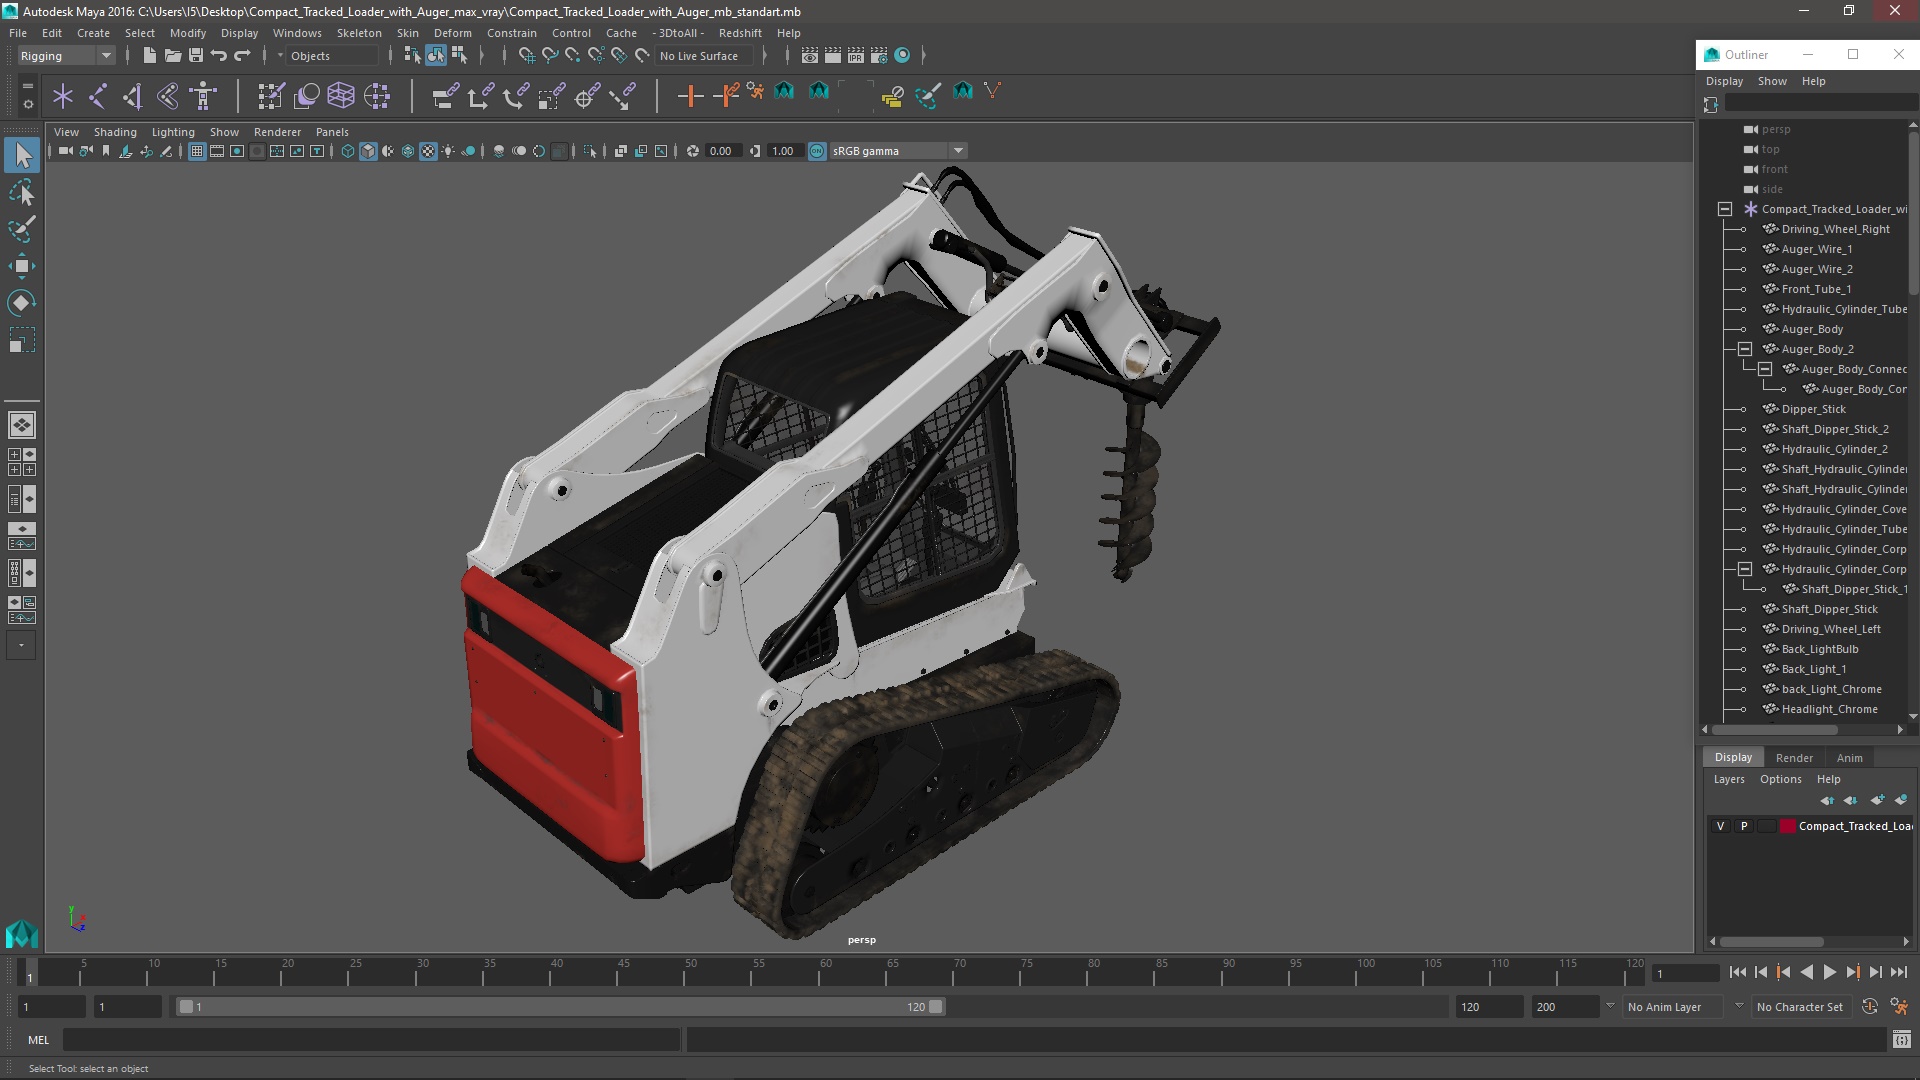1920x1080 pixels.
Task: Collapse the Auger_Body_2 node
Action: [1745, 349]
